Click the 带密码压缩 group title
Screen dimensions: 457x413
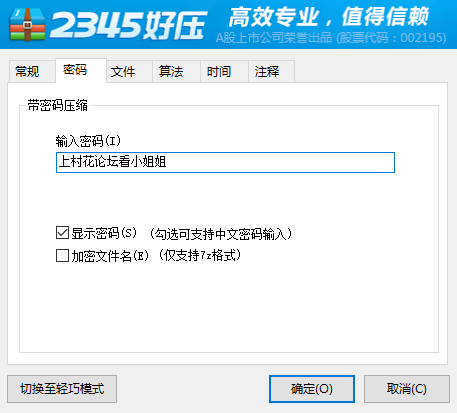click(58, 106)
